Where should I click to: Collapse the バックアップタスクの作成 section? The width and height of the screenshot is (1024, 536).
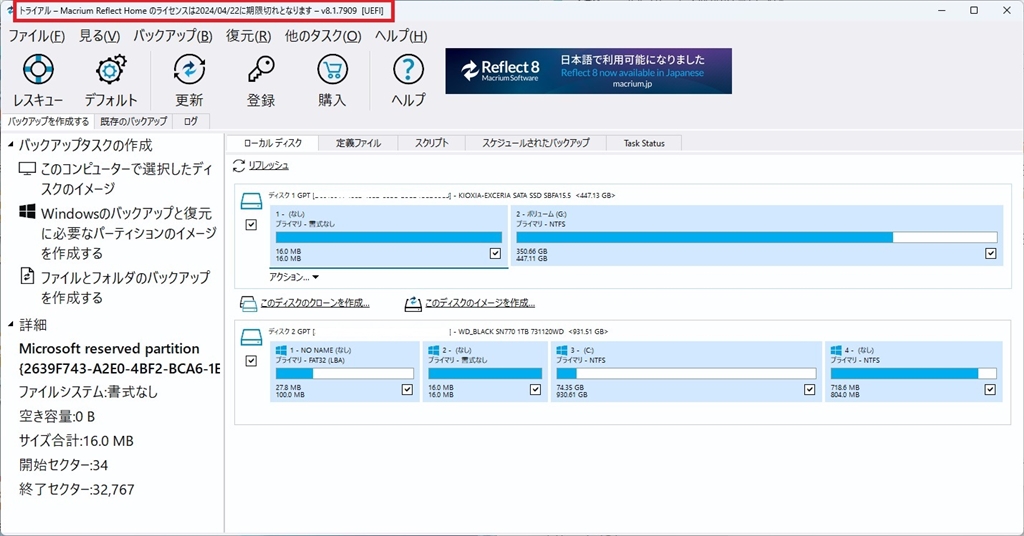click(x=10, y=144)
